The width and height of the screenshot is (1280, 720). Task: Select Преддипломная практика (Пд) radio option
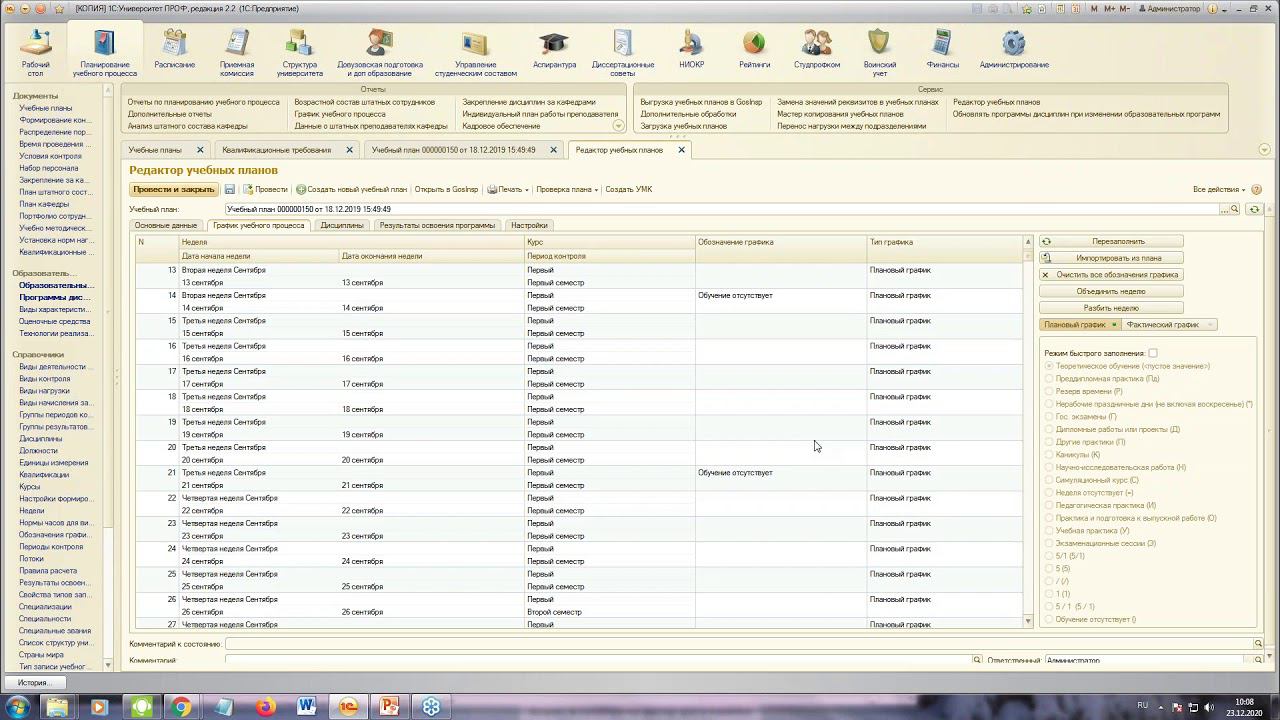[x=1049, y=379]
